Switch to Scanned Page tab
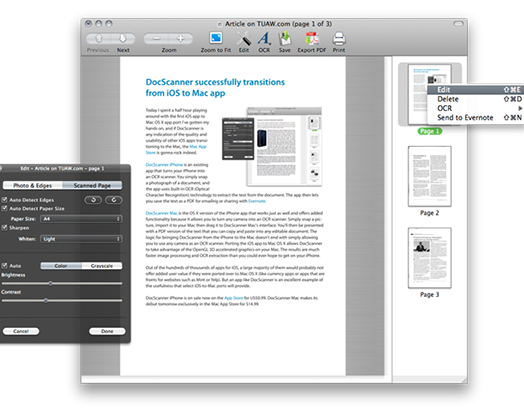This screenshot has height=410, width=524. tap(92, 185)
